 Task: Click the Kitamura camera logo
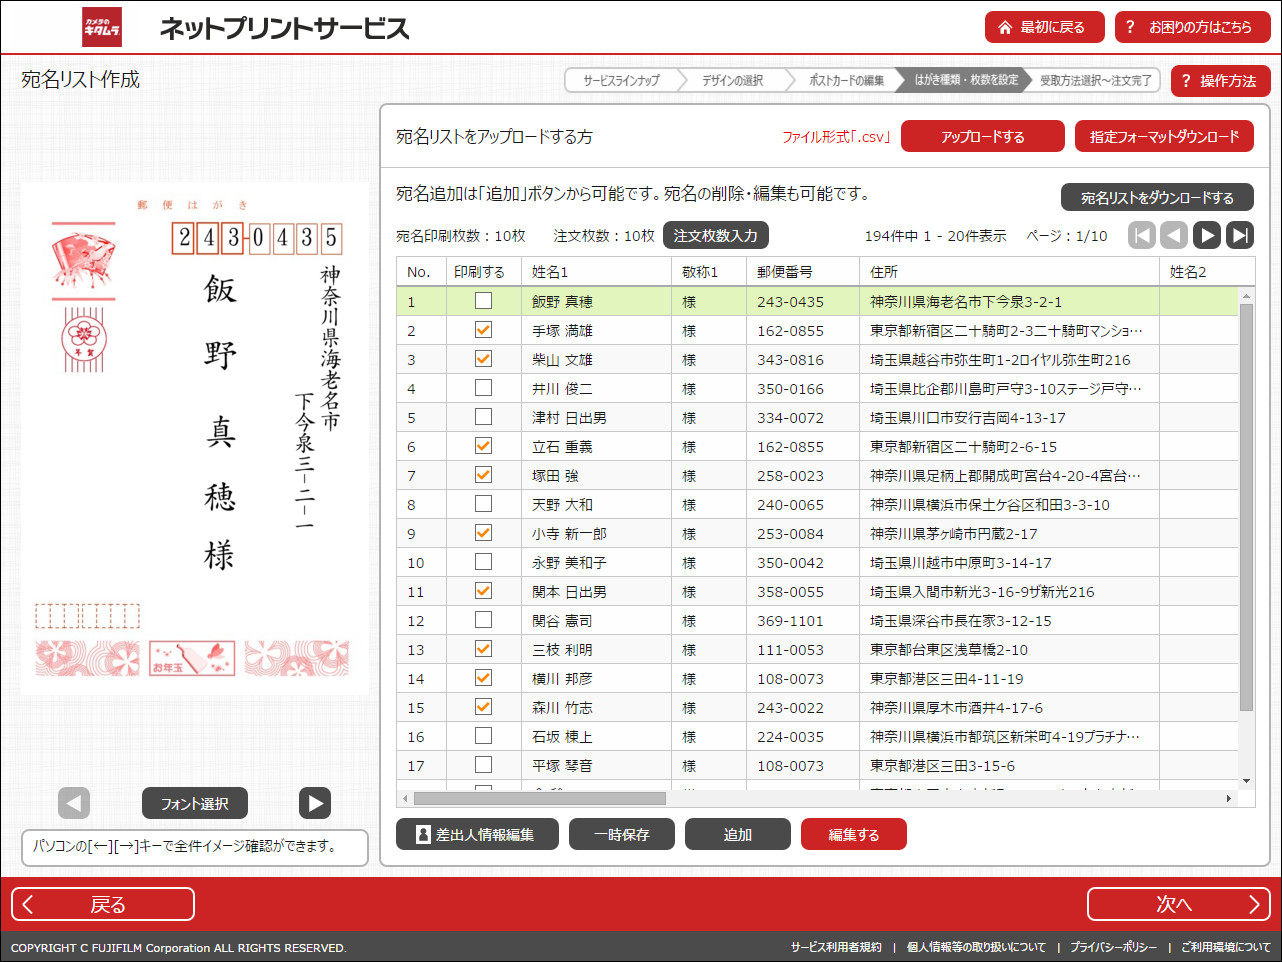click(x=103, y=27)
